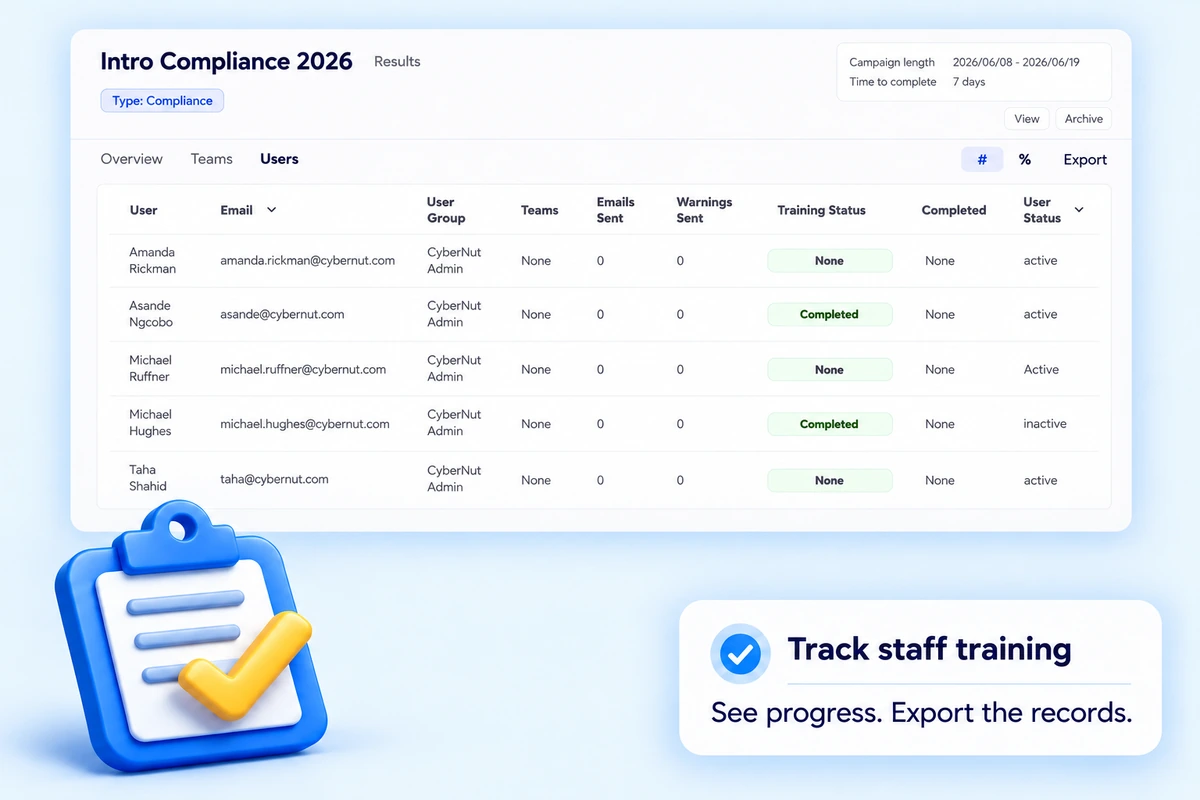Click Michael Ruffner's Active user status
This screenshot has width=1200, height=800.
tap(1041, 370)
